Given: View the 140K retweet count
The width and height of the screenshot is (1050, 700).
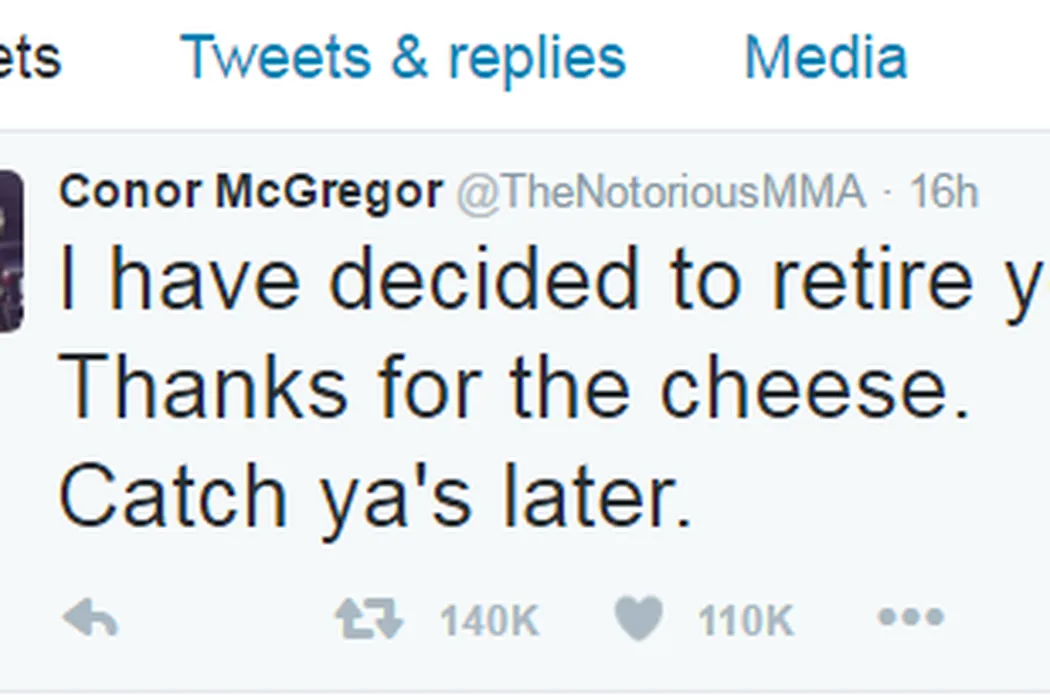Looking at the screenshot, I should 489,621.
